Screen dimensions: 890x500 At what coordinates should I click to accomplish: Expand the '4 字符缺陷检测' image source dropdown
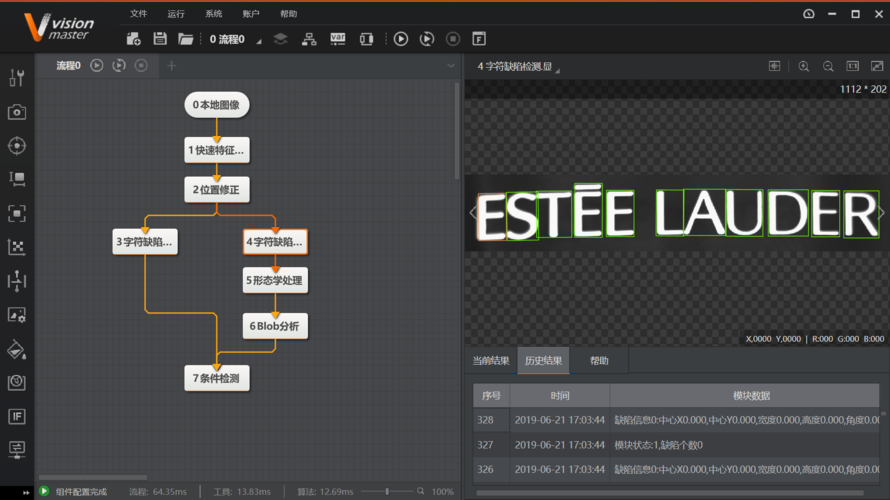[557, 68]
